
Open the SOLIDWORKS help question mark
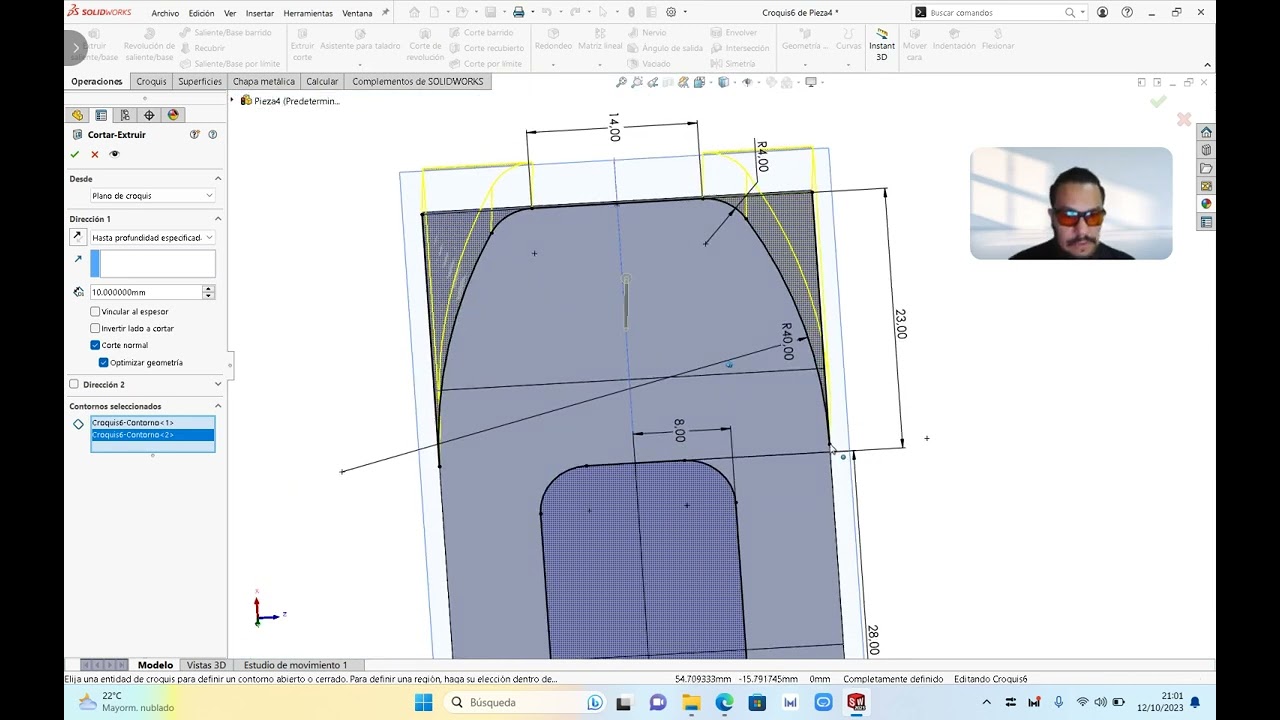pos(1127,12)
